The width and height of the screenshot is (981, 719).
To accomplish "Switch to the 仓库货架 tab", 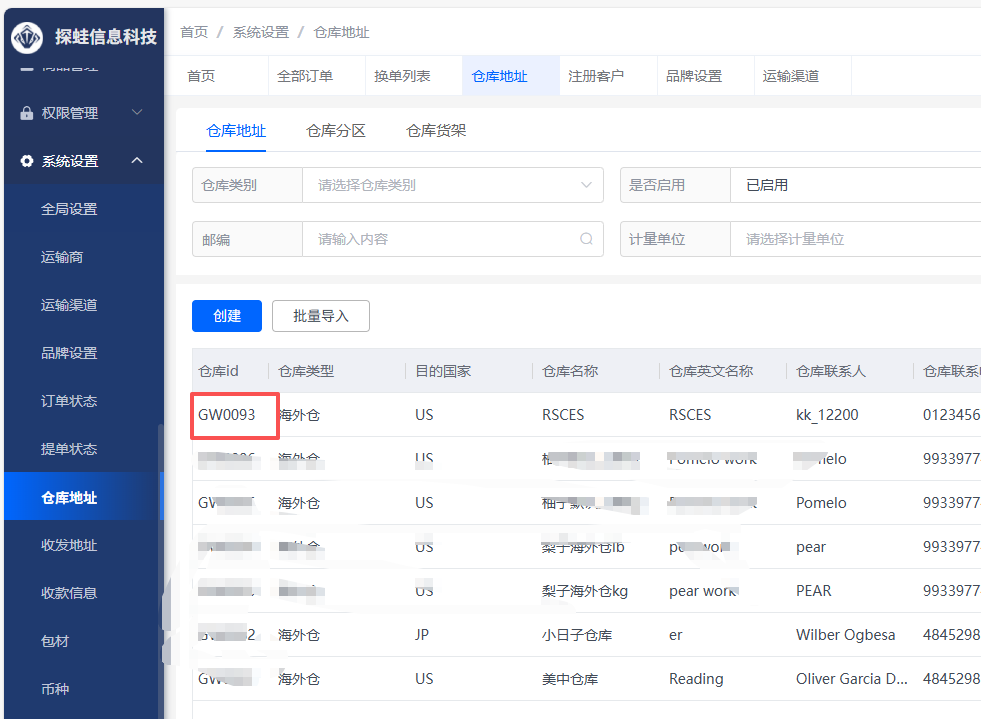I will point(436,131).
